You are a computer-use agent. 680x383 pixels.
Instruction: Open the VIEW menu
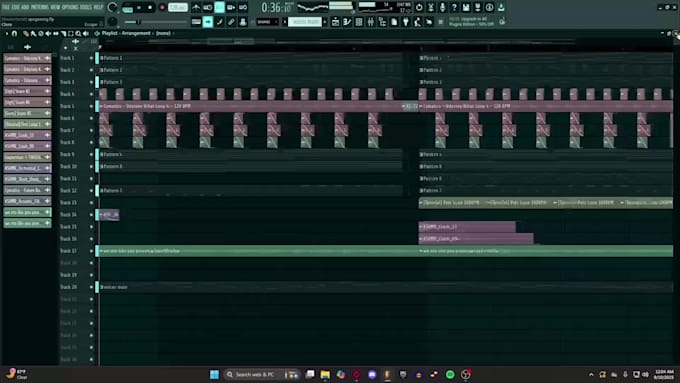coord(55,7)
